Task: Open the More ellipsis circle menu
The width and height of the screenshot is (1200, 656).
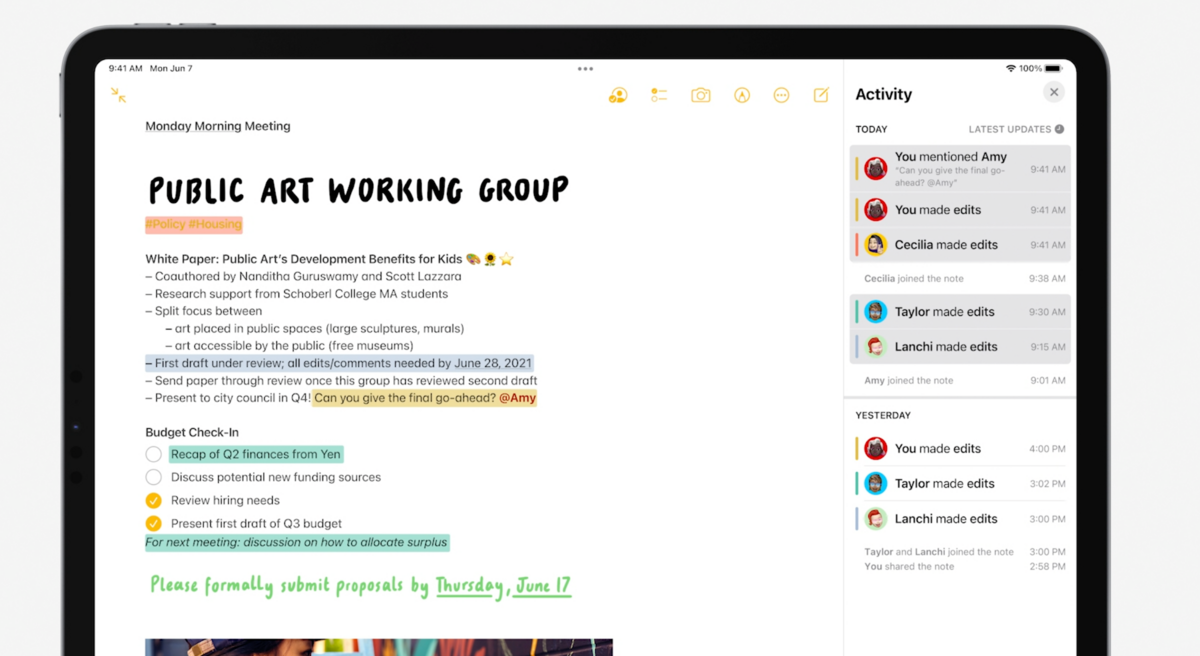Action: pyautogui.click(x=782, y=95)
